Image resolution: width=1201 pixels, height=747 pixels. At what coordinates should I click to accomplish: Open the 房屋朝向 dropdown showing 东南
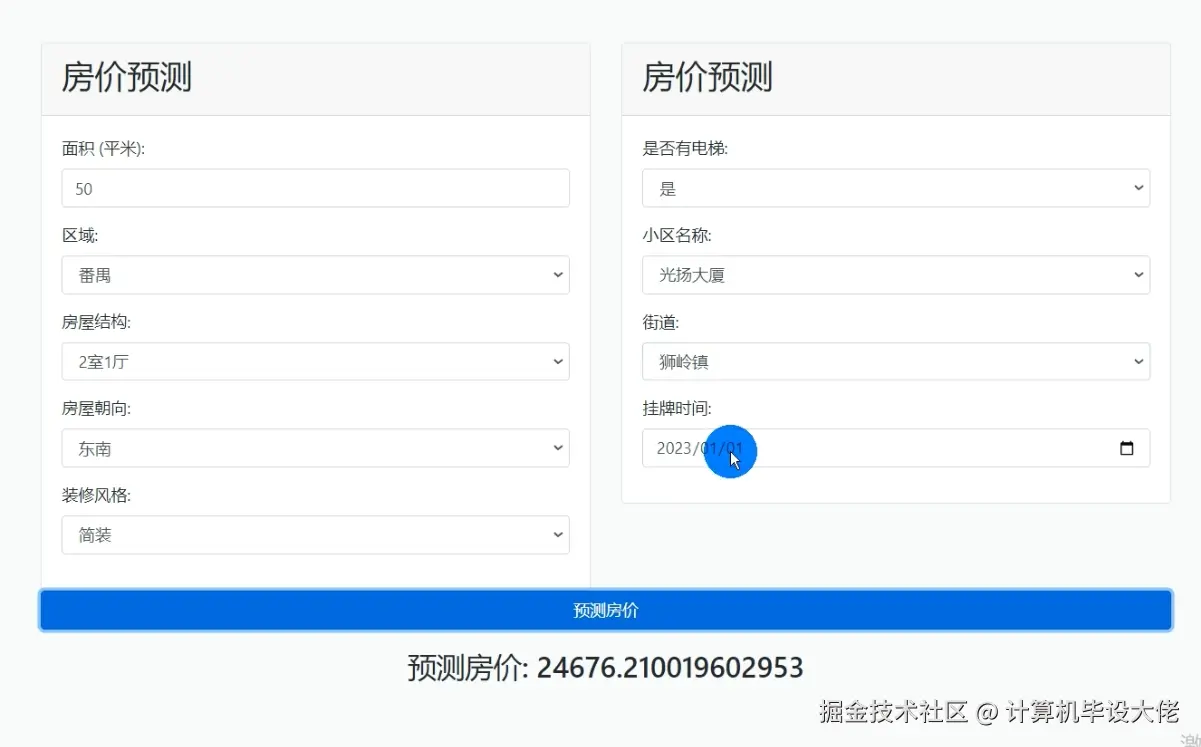click(315, 448)
